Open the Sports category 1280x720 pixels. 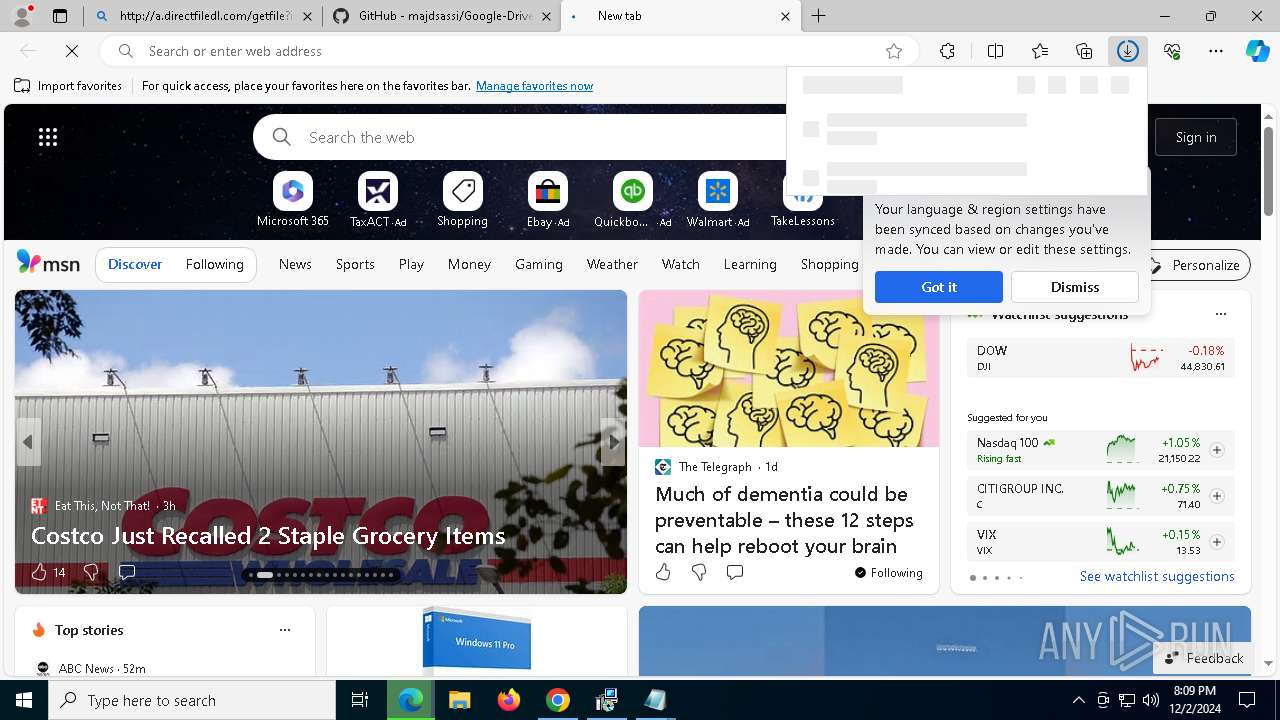(355, 264)
